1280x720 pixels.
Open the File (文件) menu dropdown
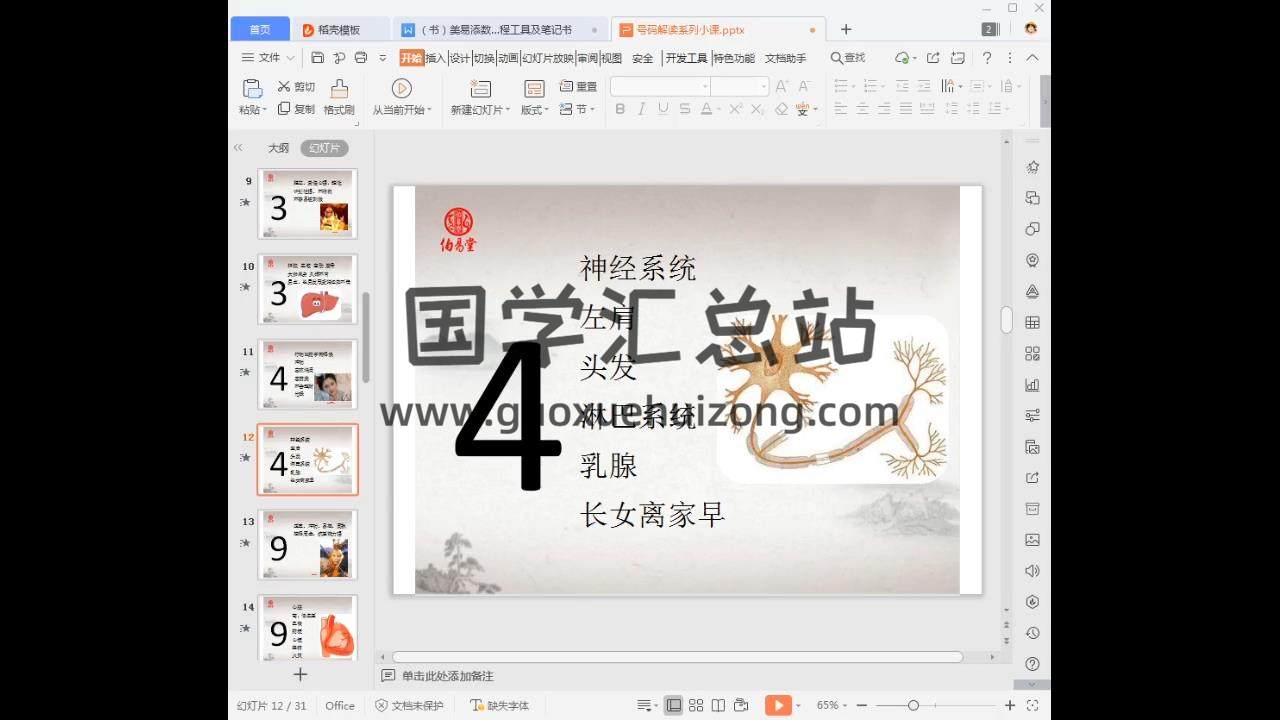[268, 58]
